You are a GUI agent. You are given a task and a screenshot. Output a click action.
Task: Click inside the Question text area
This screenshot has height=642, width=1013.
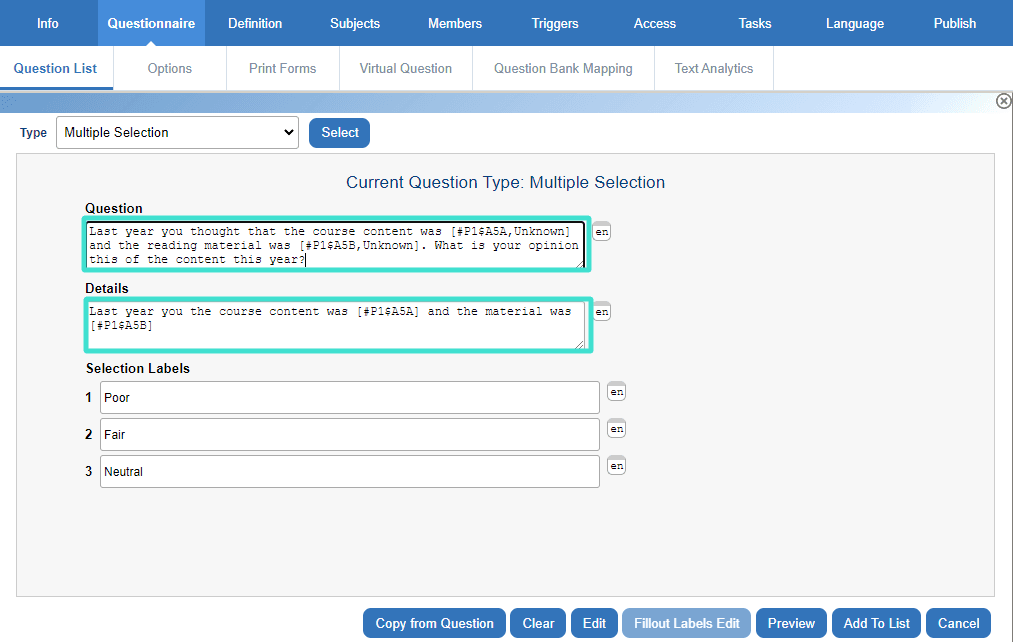click(x=335, y=245)
